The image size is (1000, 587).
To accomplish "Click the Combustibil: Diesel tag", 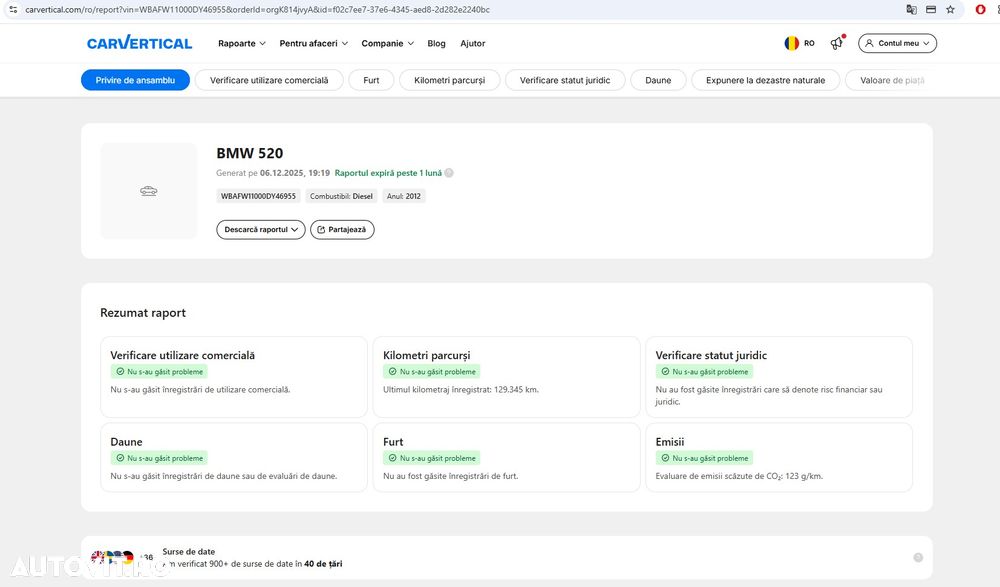I will pos(341,197).
